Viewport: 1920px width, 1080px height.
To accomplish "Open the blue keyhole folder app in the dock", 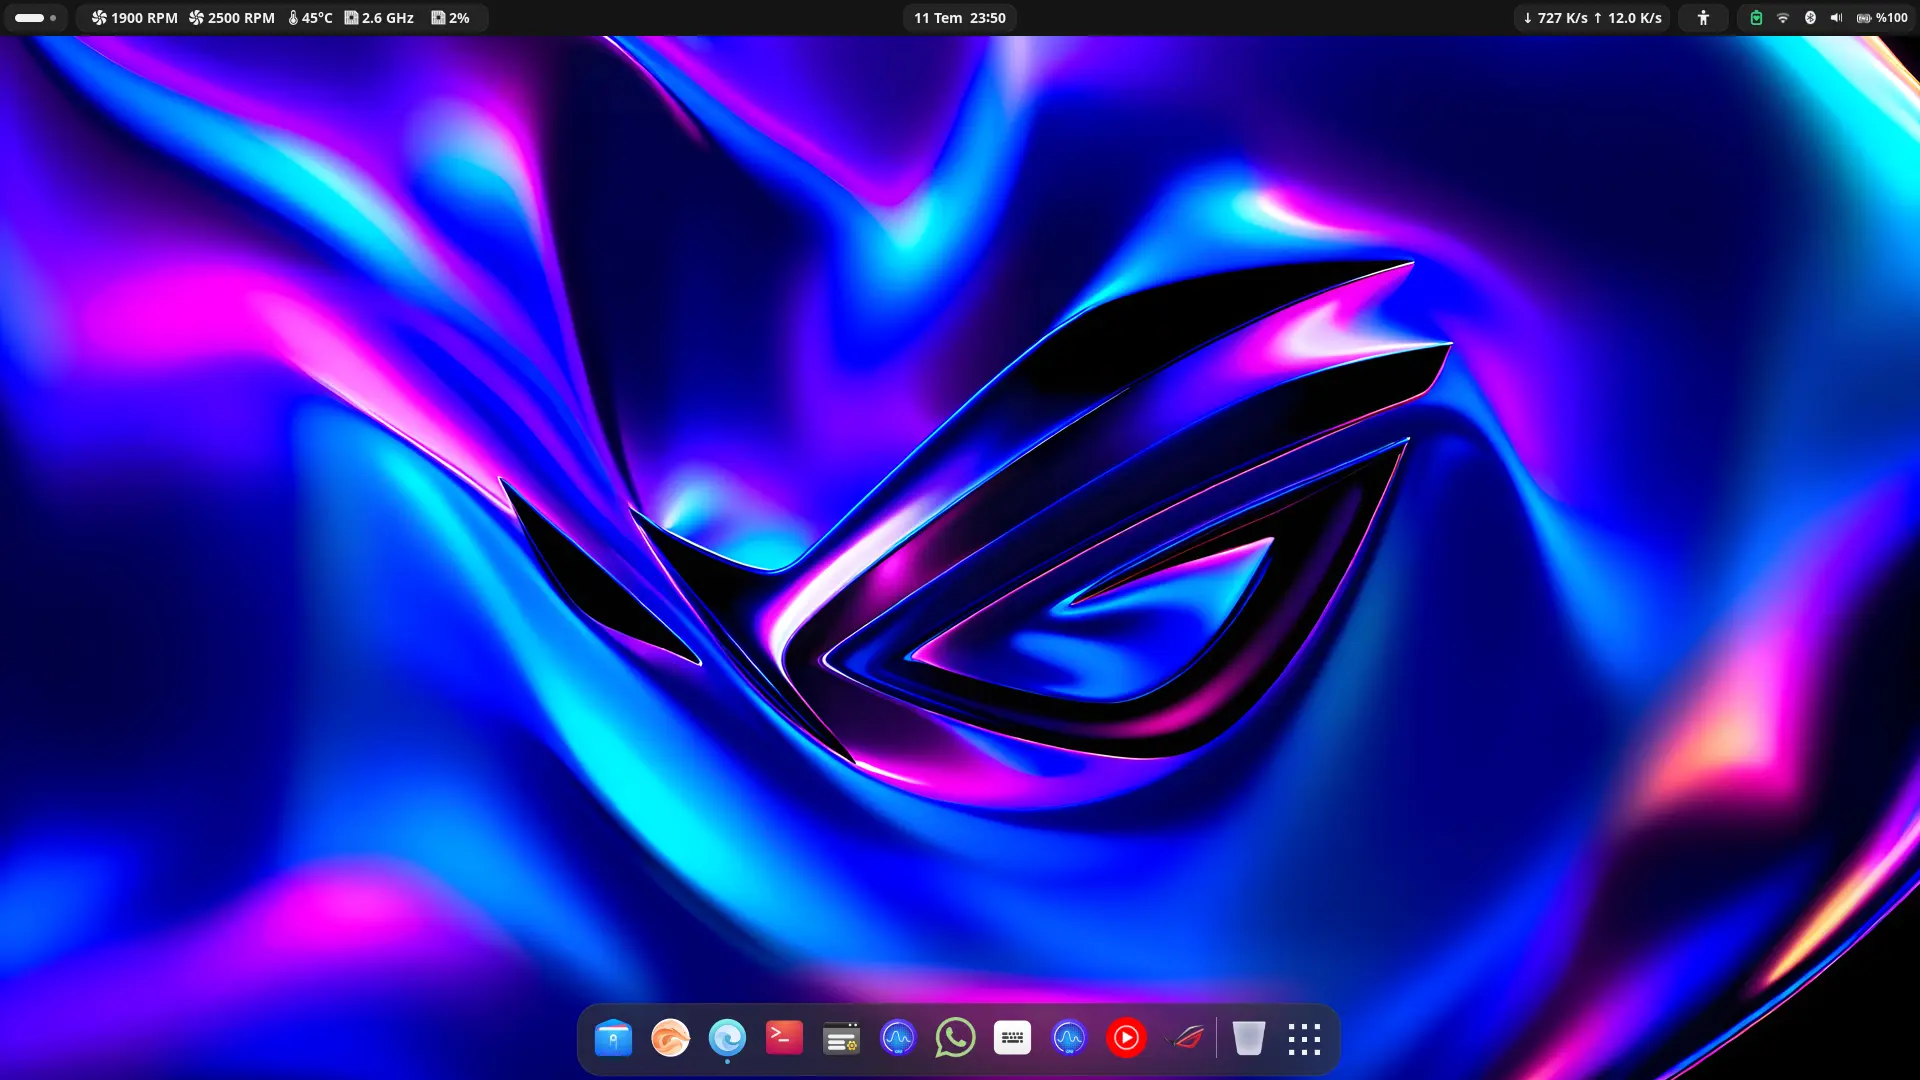I will point(613,1039).
